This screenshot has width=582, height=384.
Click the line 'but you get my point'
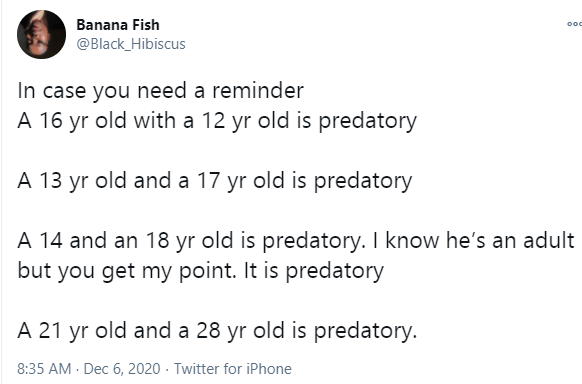[127, 270]
